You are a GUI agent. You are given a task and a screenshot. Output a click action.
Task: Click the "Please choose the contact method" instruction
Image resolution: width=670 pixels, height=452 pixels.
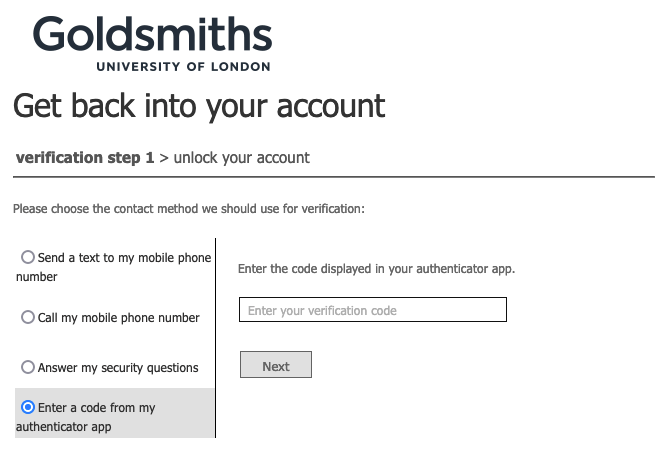[x=189, y=209]
